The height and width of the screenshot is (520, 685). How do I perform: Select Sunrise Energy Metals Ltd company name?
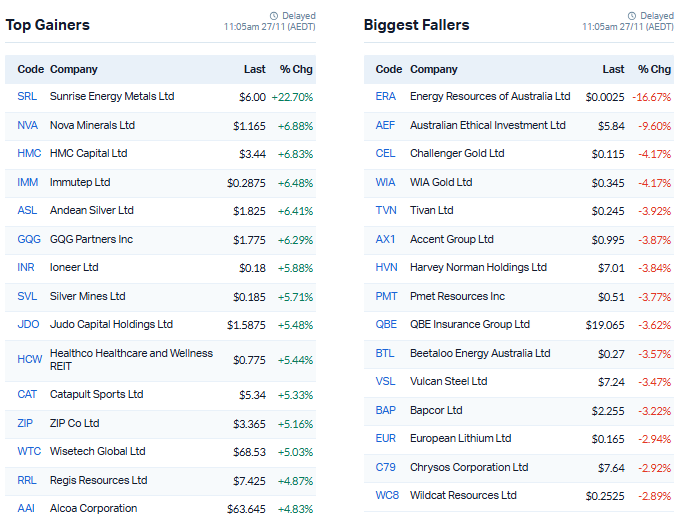tap(112, 96)
